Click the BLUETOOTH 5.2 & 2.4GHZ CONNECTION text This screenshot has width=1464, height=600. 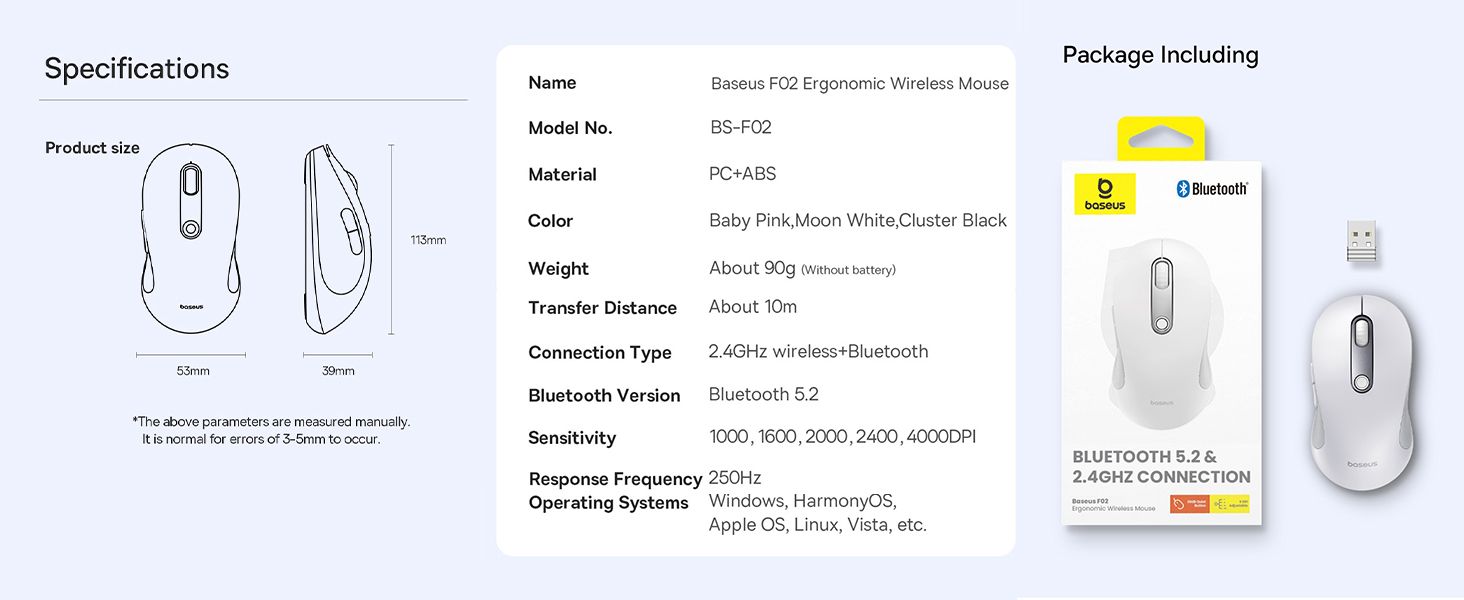[1161, 467]
